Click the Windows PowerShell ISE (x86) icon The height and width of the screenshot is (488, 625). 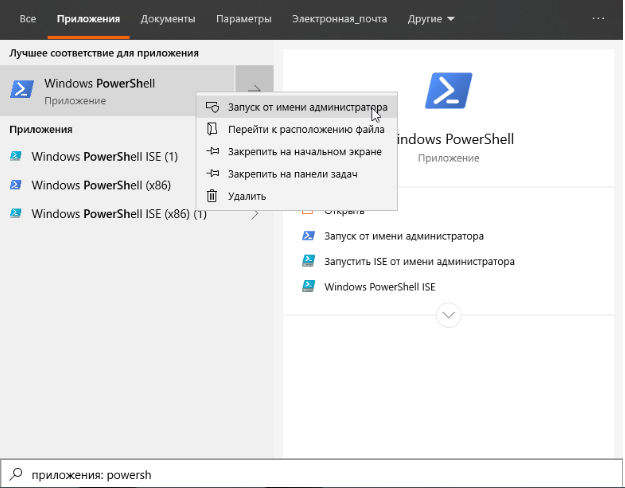16,213
